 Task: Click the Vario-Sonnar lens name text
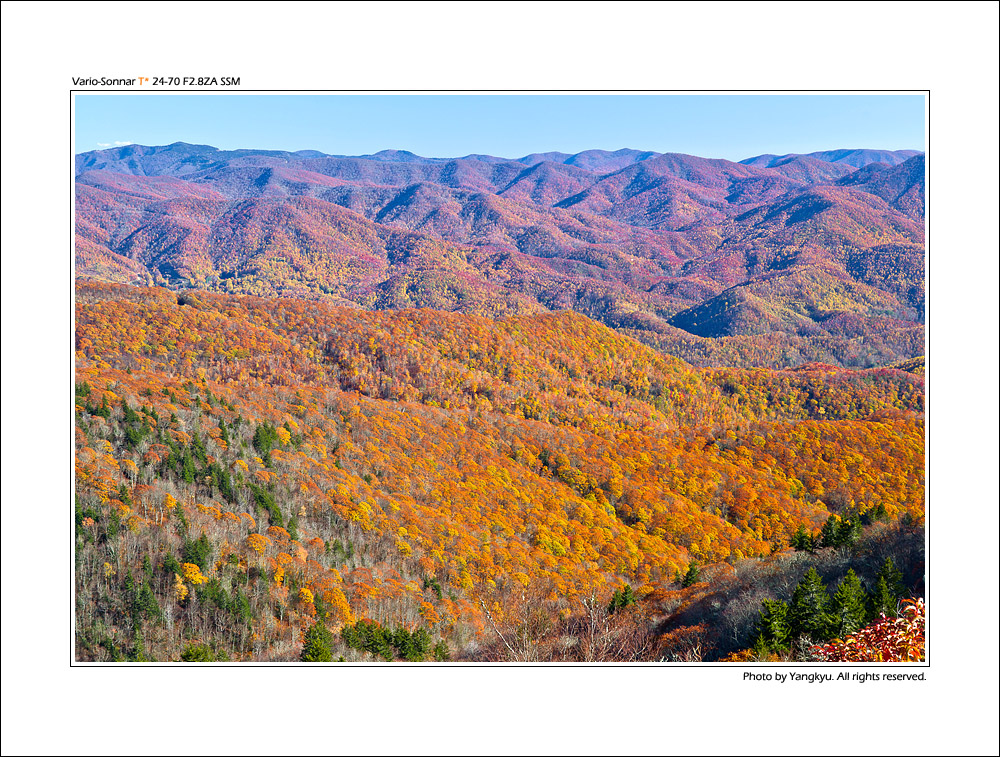pos(102,81)
